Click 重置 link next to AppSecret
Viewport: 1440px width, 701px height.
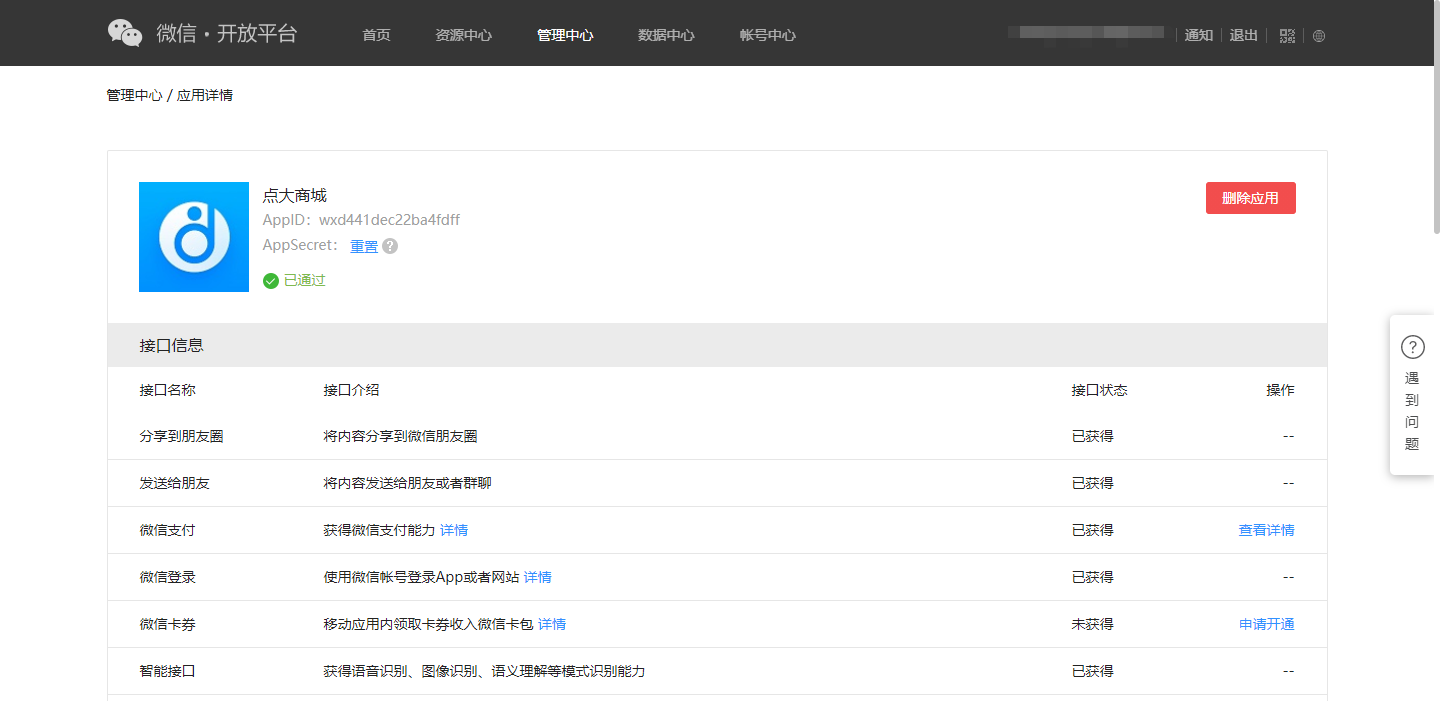364,246
